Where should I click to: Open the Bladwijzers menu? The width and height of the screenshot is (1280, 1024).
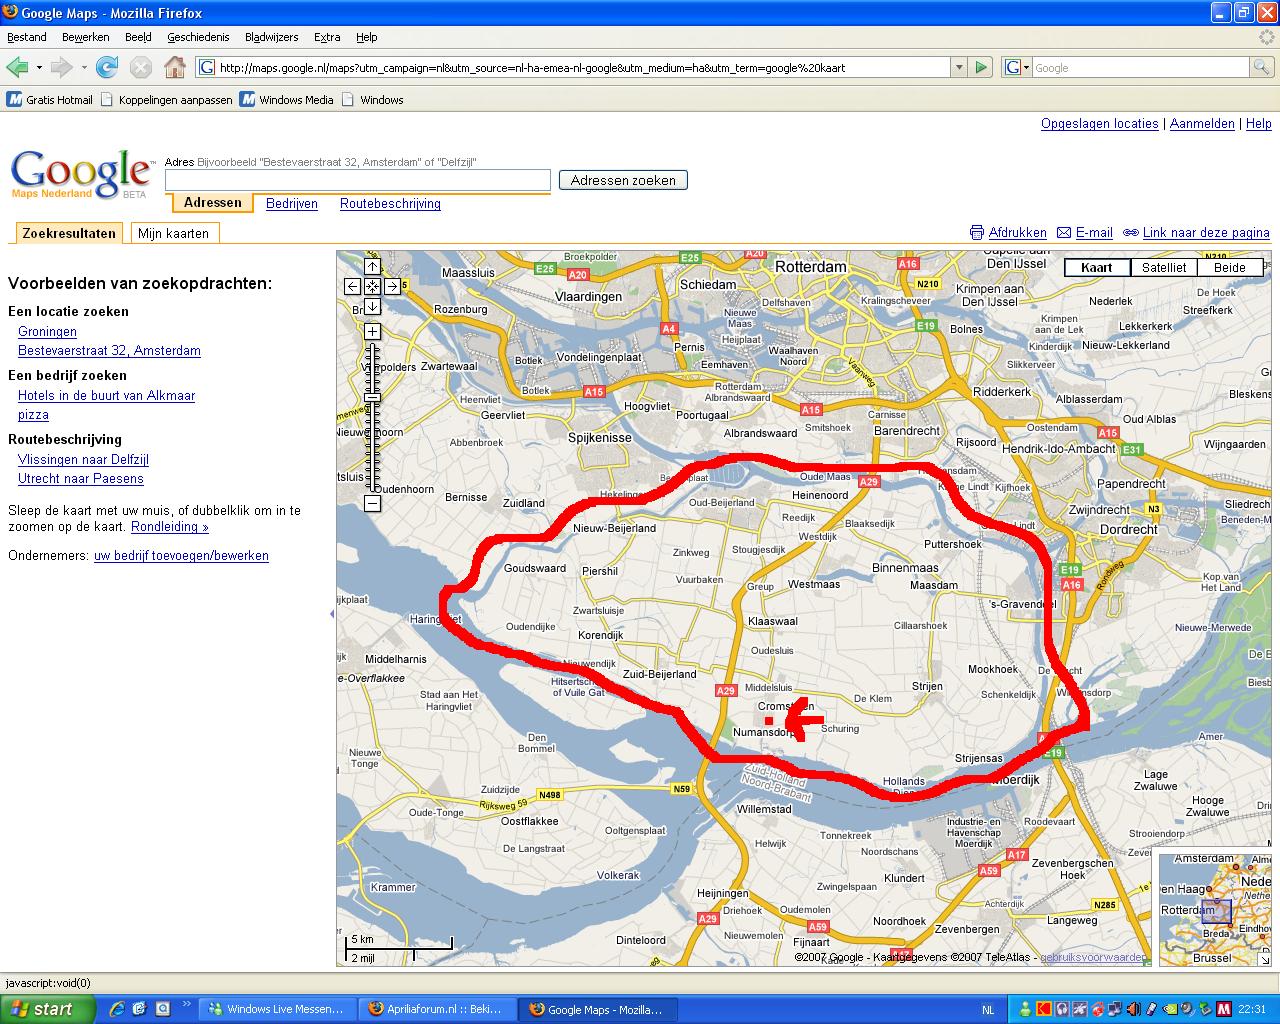pyautogui.click(x=271, y=37)
